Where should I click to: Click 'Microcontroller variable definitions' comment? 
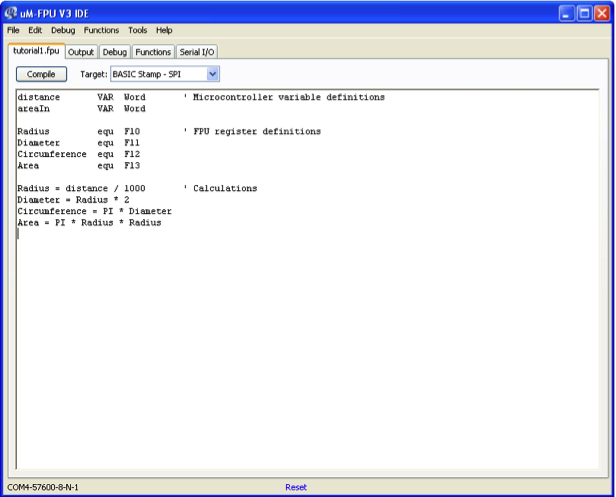point(289,97)
